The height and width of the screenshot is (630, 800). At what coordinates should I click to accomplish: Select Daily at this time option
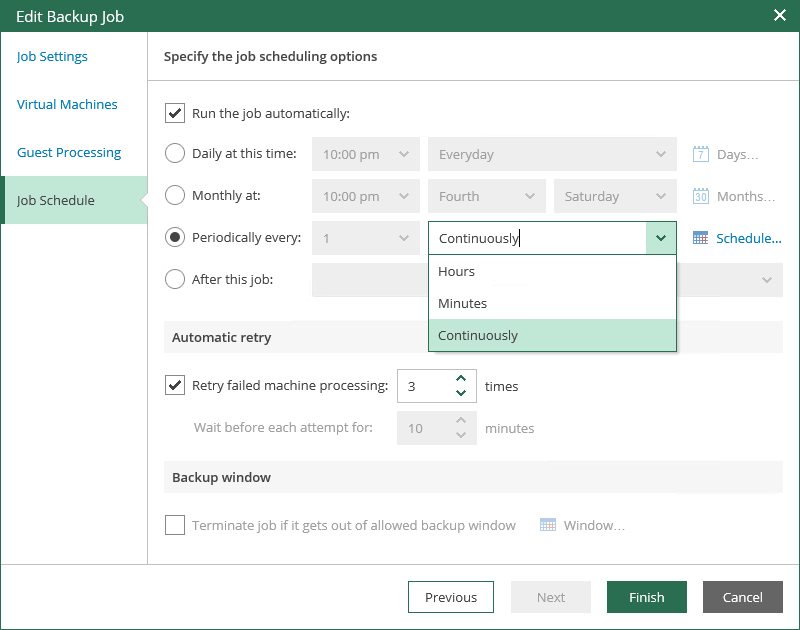(174, 154)
